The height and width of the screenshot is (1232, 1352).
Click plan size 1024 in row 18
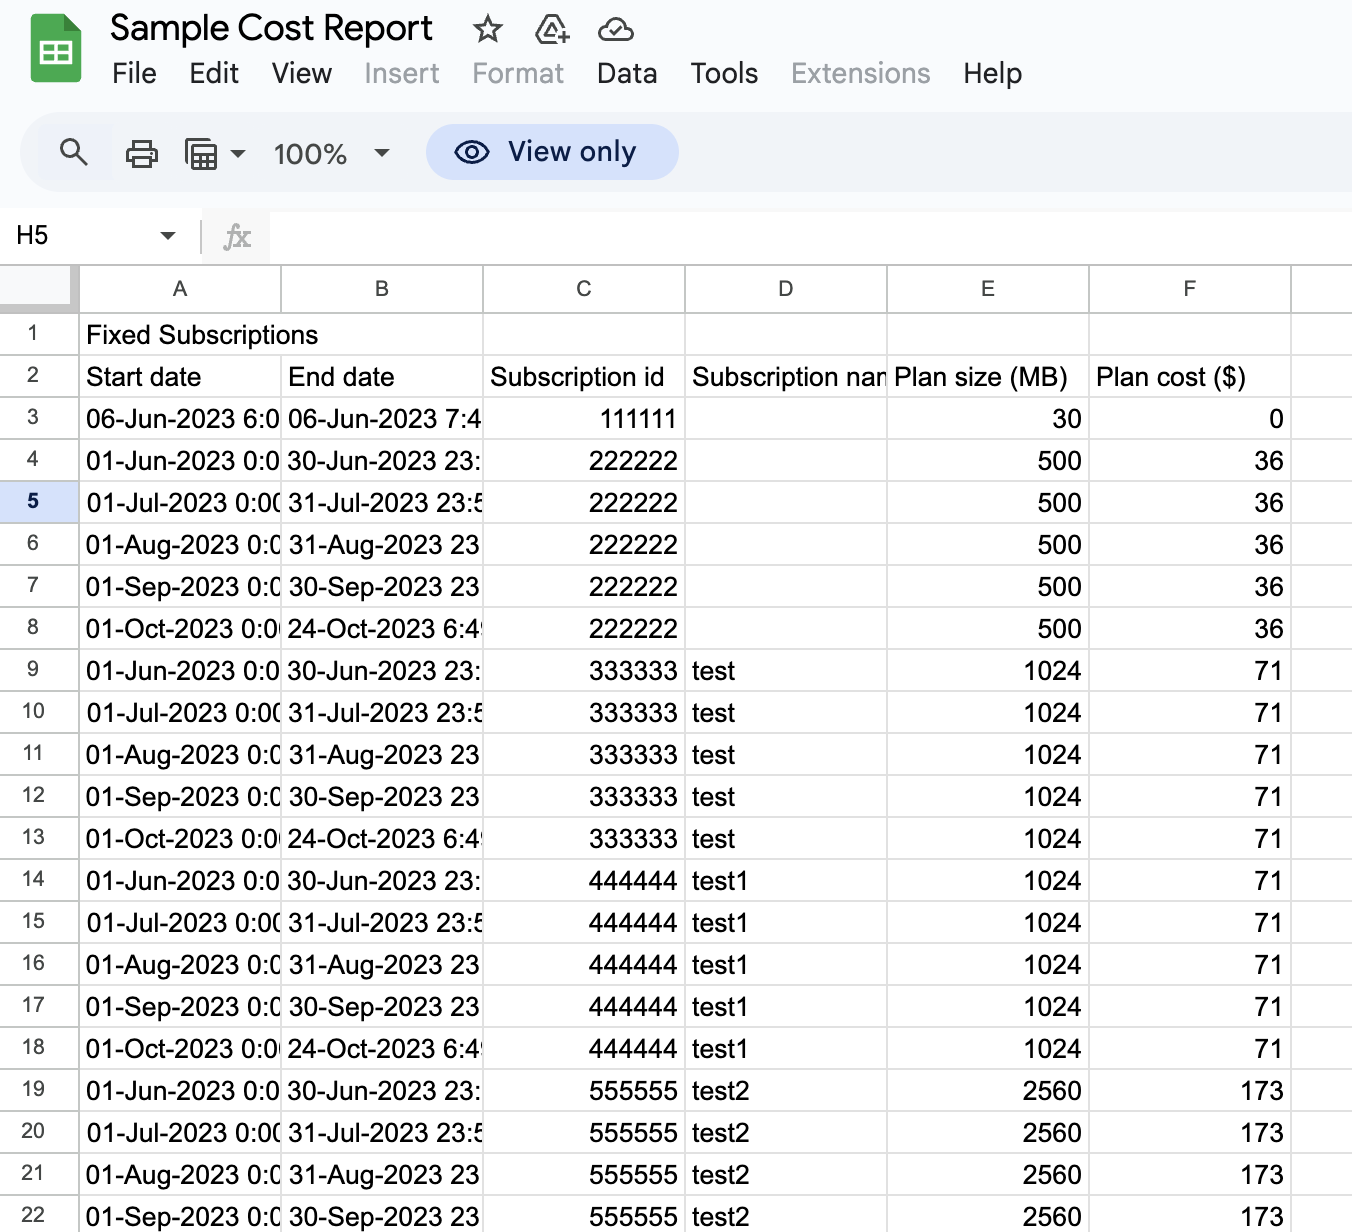(x=988, y=1049)
